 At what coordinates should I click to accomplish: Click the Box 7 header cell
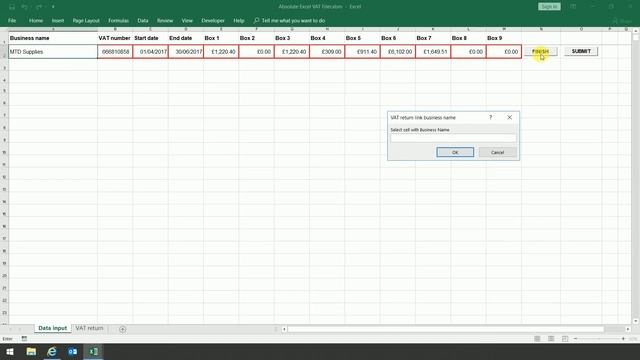coord(433,38)
